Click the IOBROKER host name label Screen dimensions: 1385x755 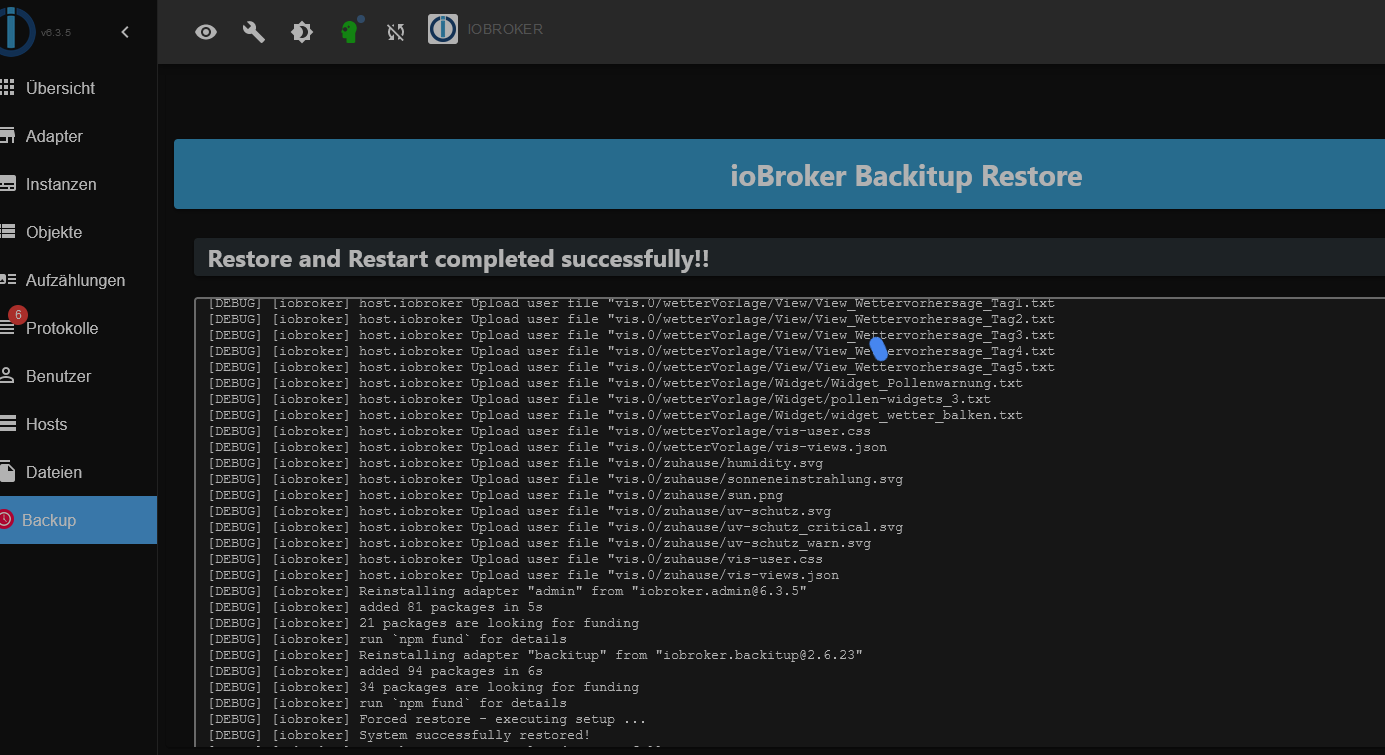[x=505, y=29]
